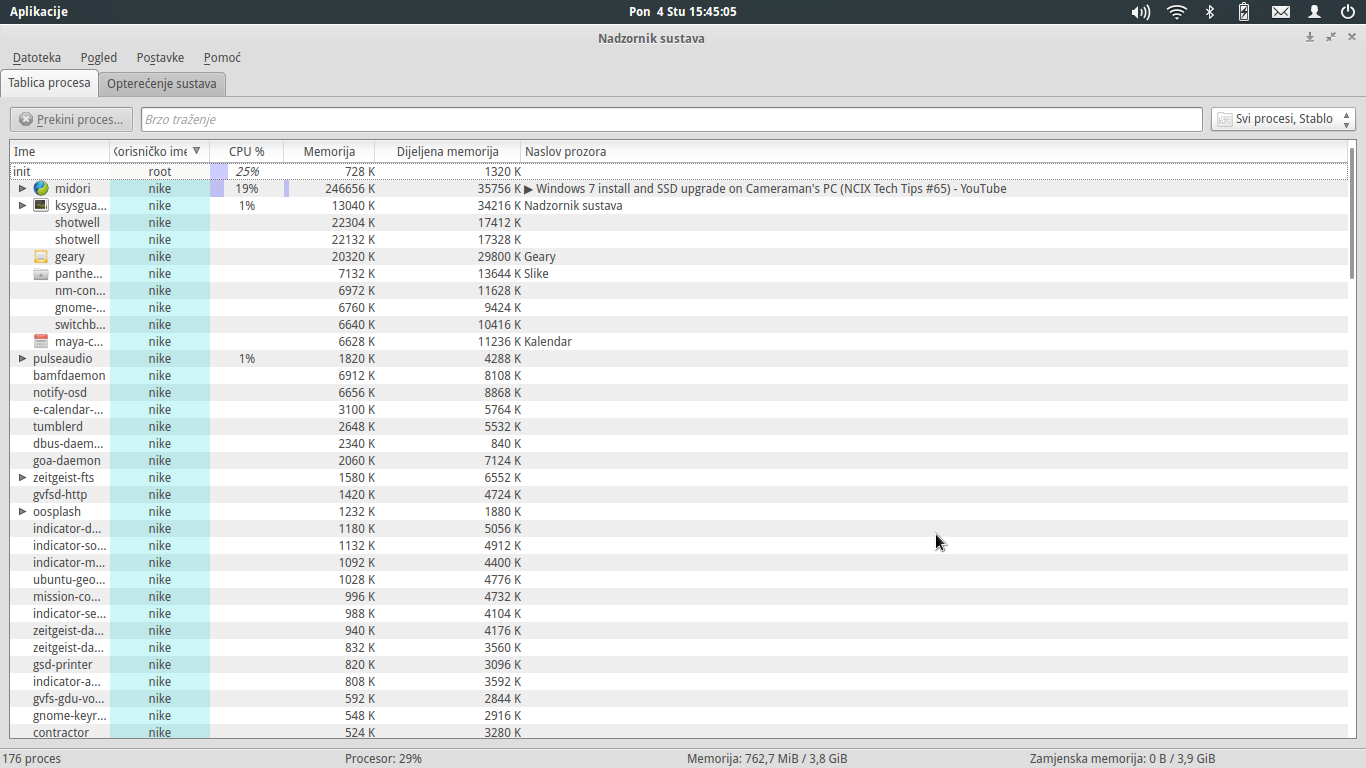Open the Aplikacije launcher
Viewport: 1366px width, 768px height.
click(x=39, y=12)
